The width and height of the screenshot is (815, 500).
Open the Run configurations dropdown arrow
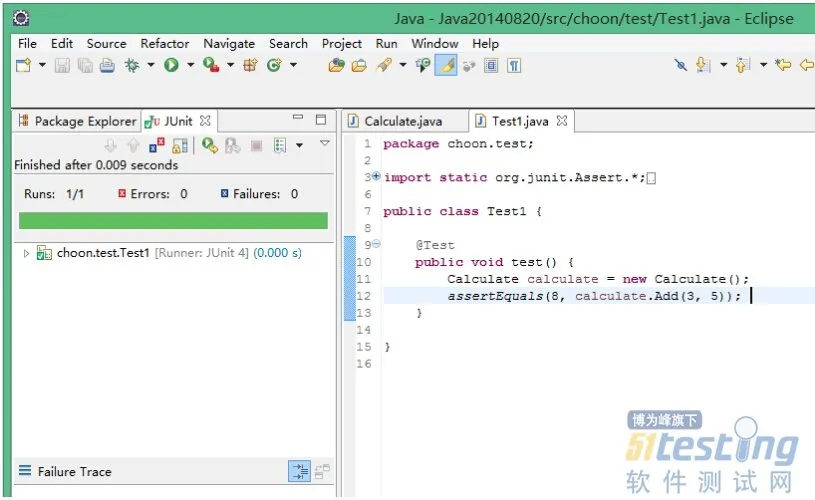[190, 65]
